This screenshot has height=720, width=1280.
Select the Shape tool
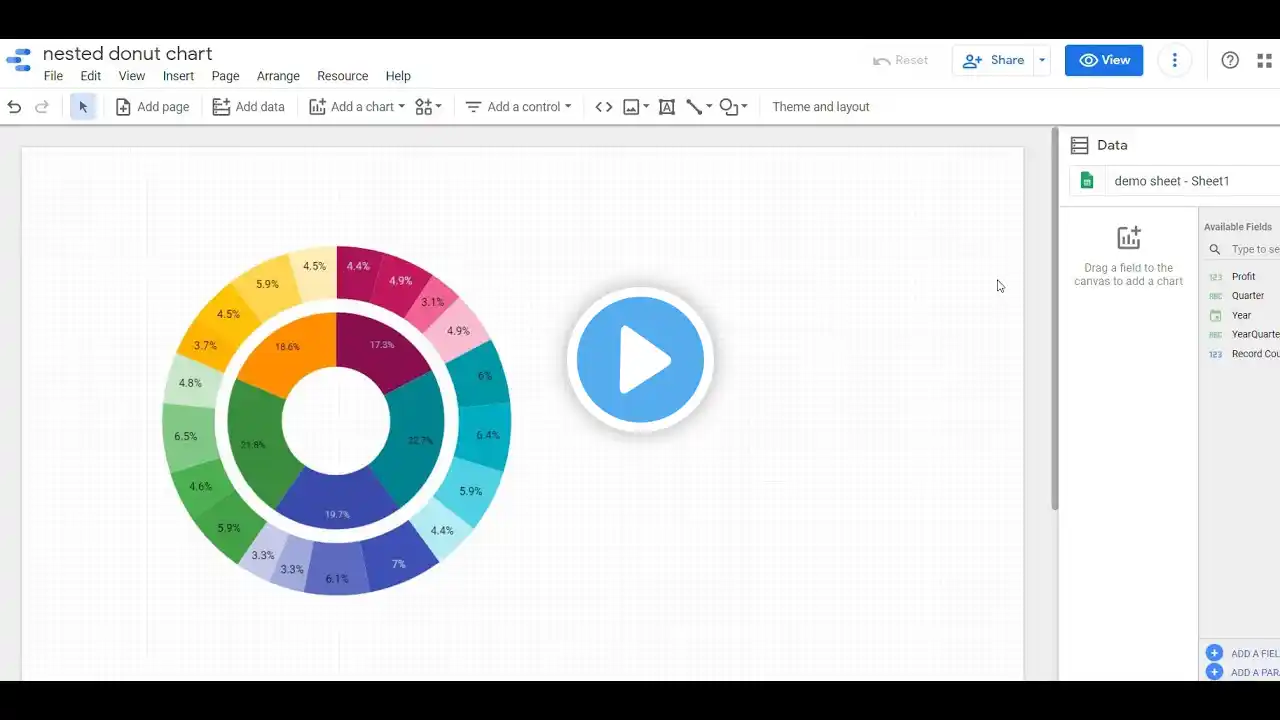(x=728, y=107)
